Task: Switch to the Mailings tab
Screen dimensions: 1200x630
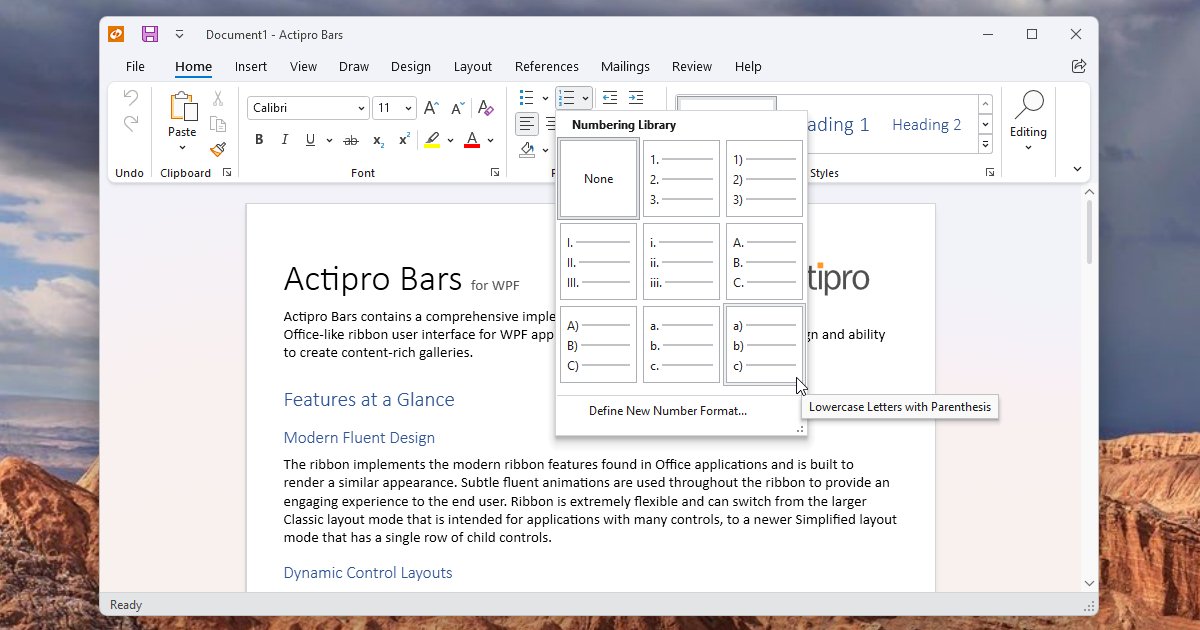Action: point(626,66)
